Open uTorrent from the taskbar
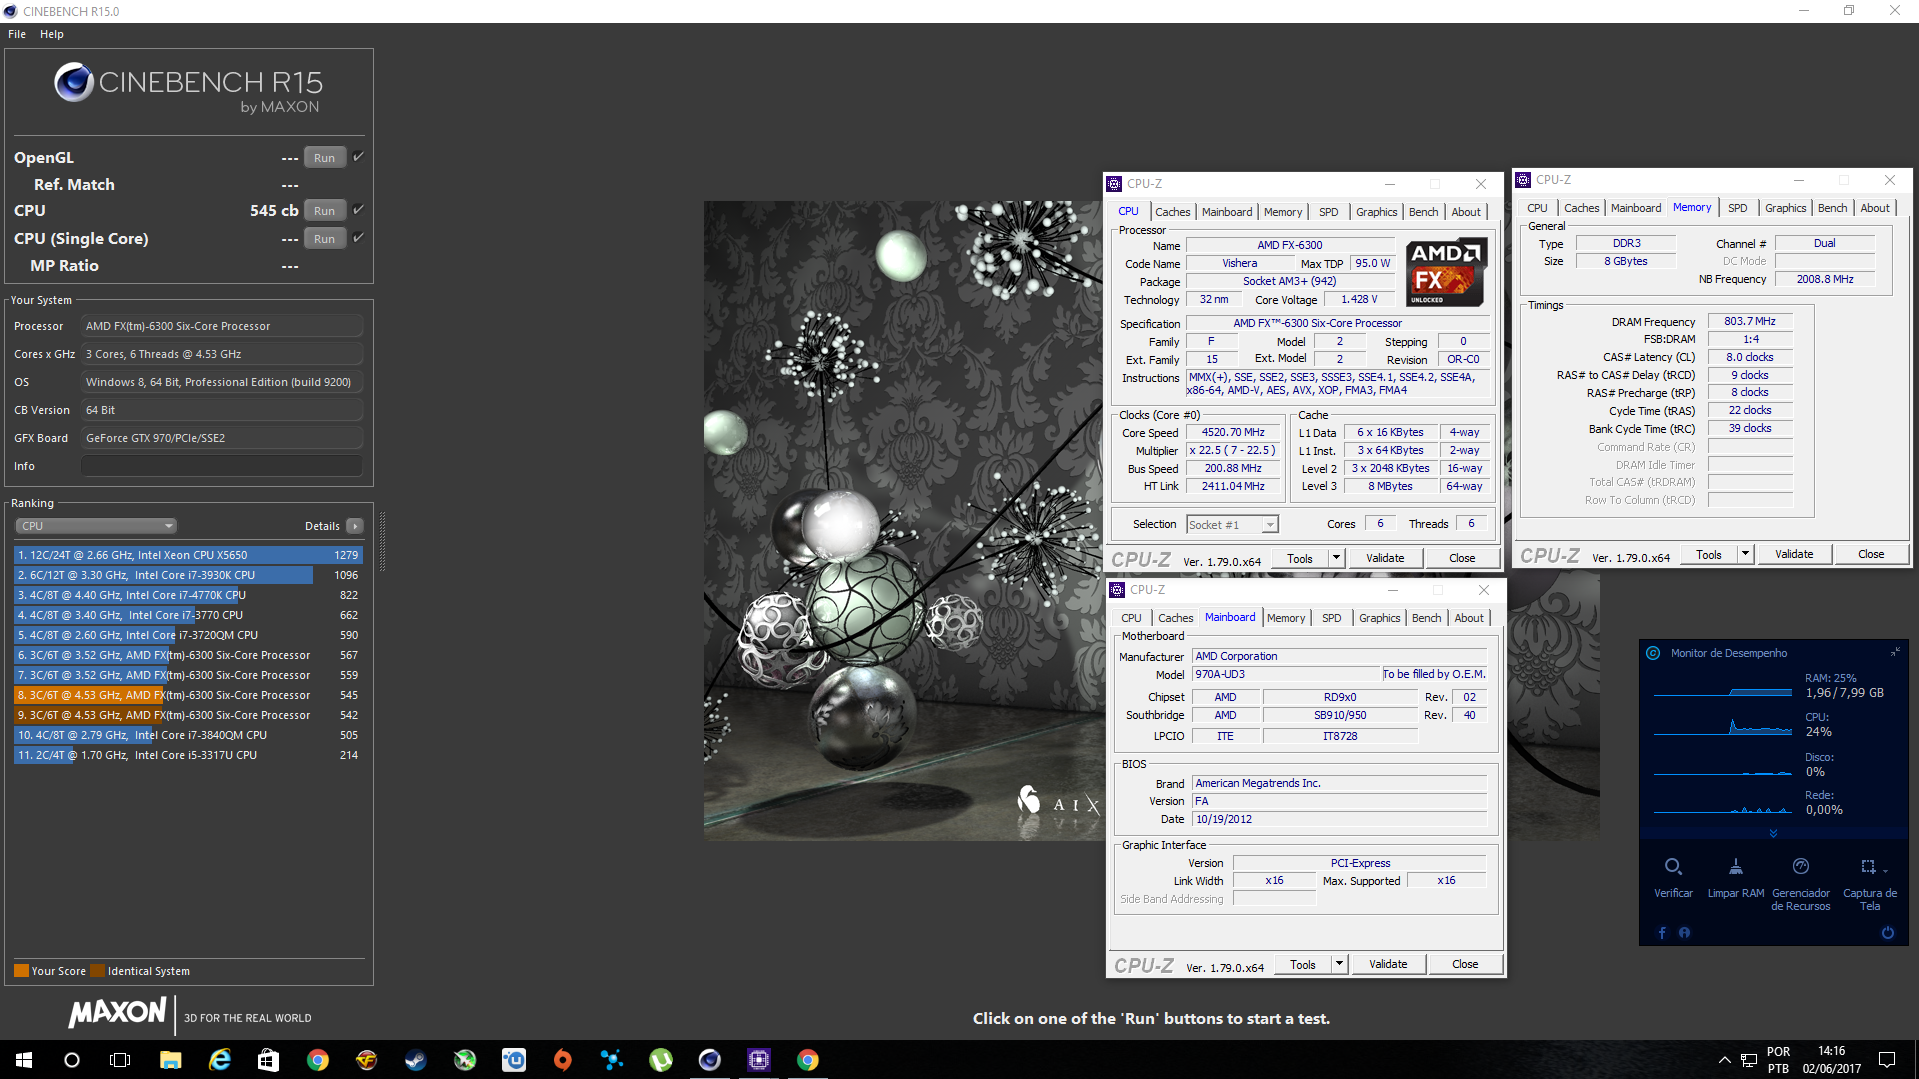 coord(661,1060)
